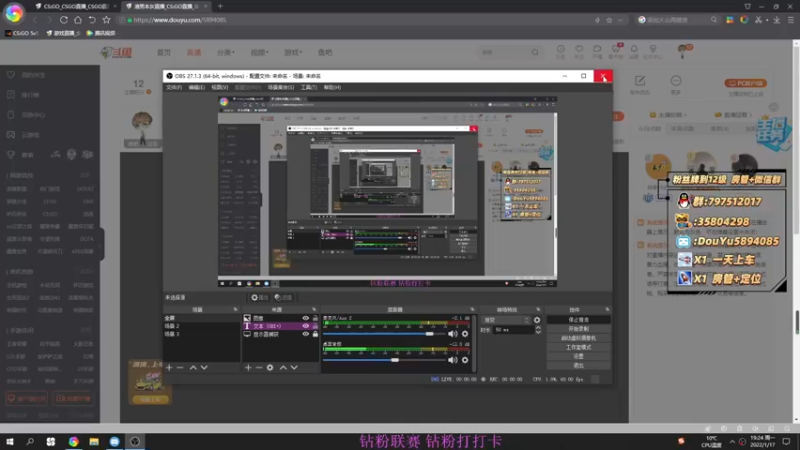Switch to OBS Studio in the taskbar
Viewport: 800px width, 450px height.
[135, 441]
